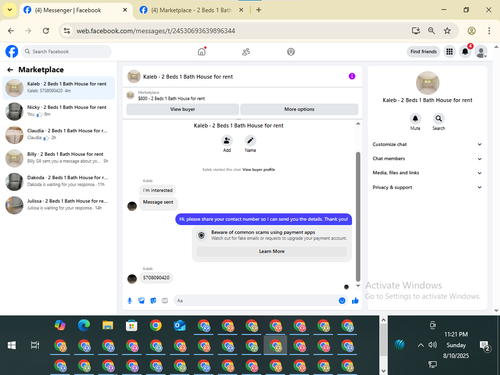Image resolution: width=500 pixels, height=375 pixels.
Task: Click the attach photo icon in composer
Action: point(141,301)
